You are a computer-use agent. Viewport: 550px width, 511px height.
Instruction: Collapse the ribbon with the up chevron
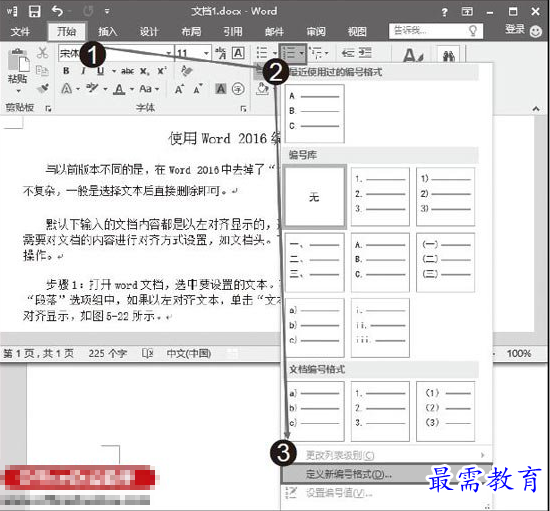click(x=536, y=109)
